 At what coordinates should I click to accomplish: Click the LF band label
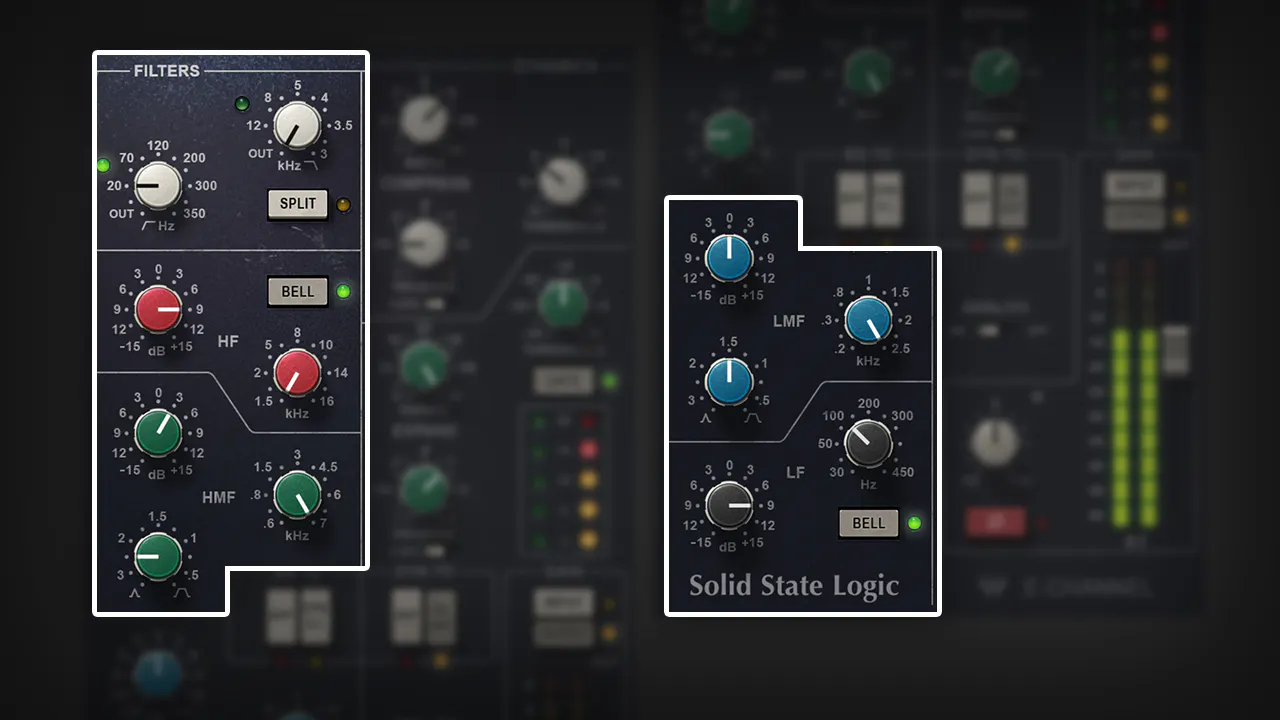tap(796, 472)
